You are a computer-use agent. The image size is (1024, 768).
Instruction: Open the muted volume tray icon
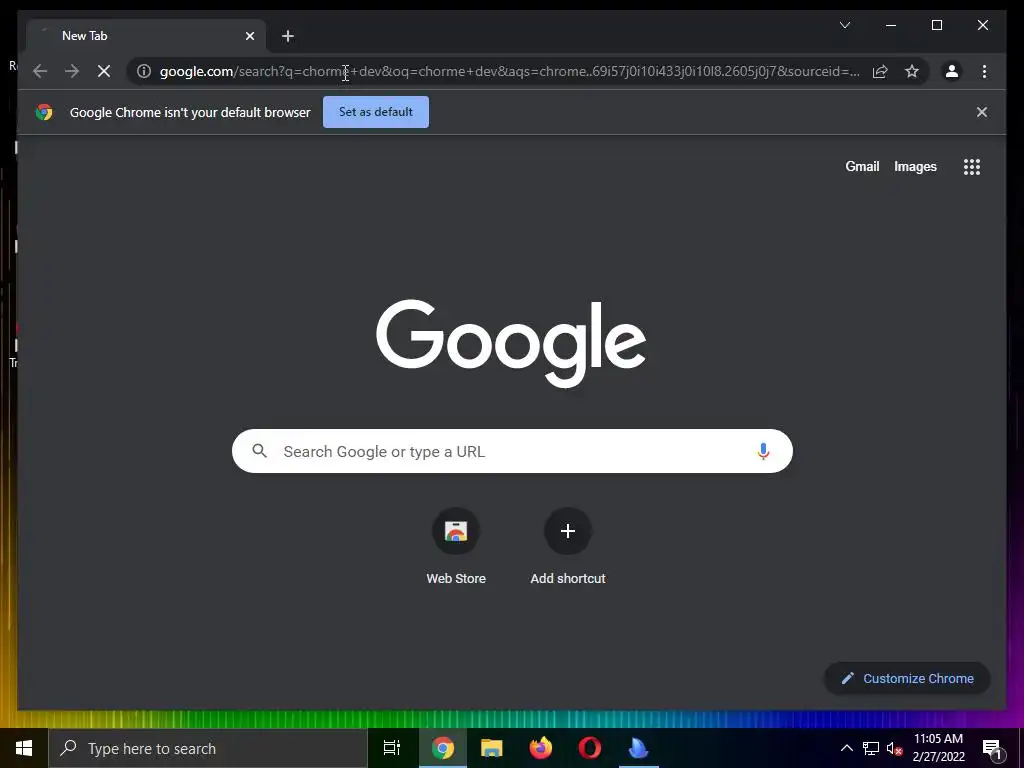(894, 748)
